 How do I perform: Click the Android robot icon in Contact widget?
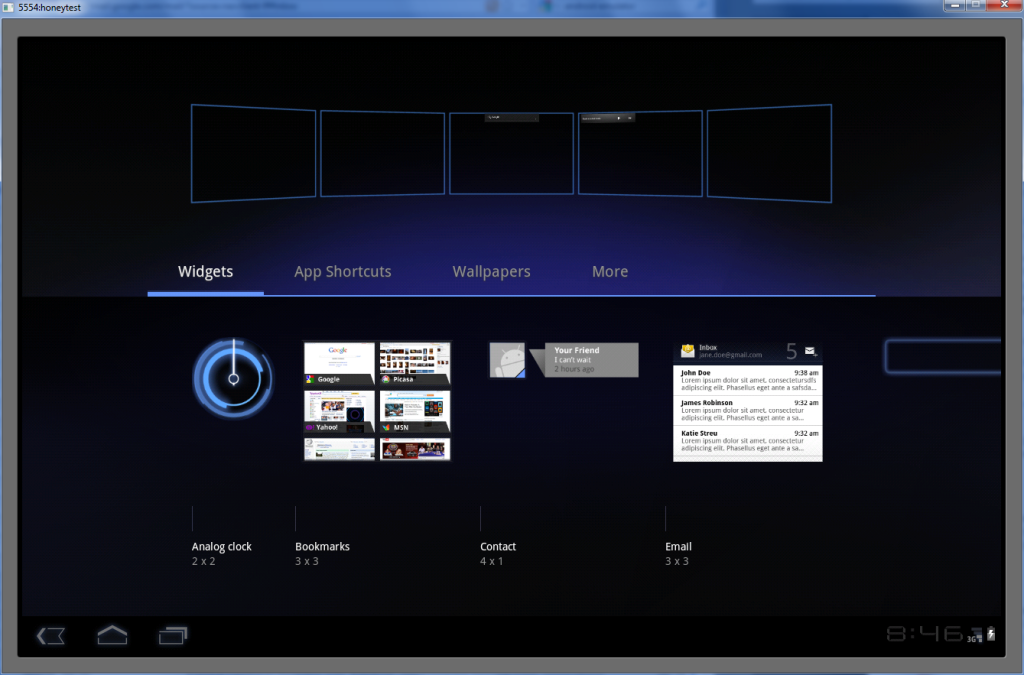(x=507, y=360)
